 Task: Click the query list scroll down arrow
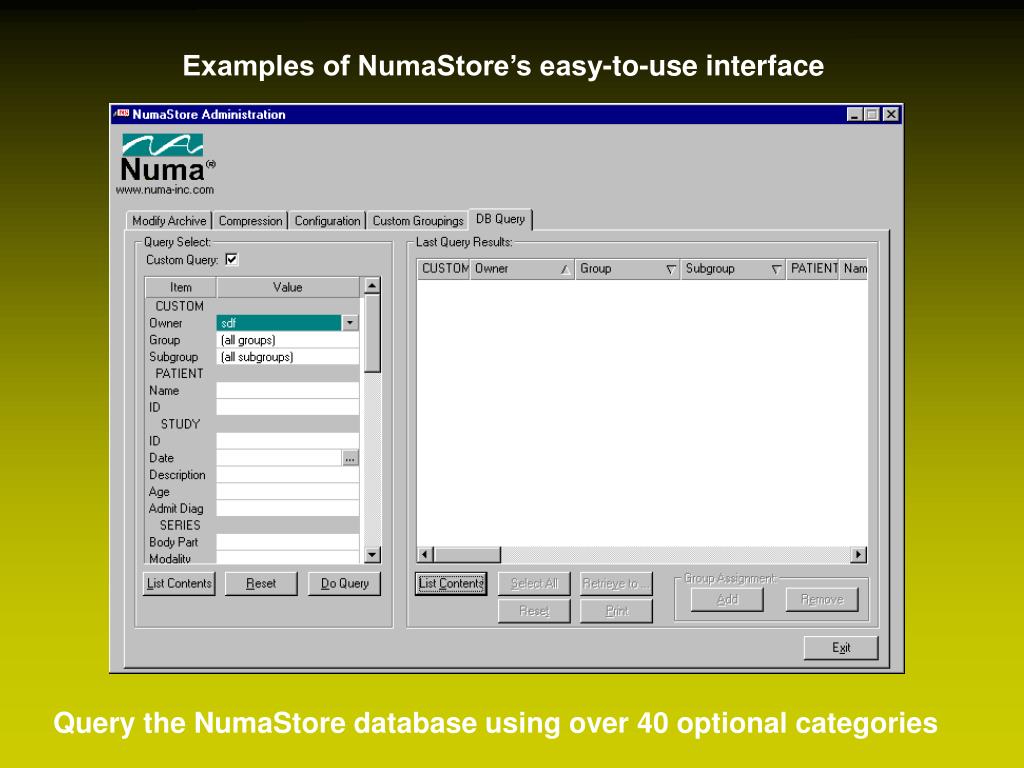(372, 555)
